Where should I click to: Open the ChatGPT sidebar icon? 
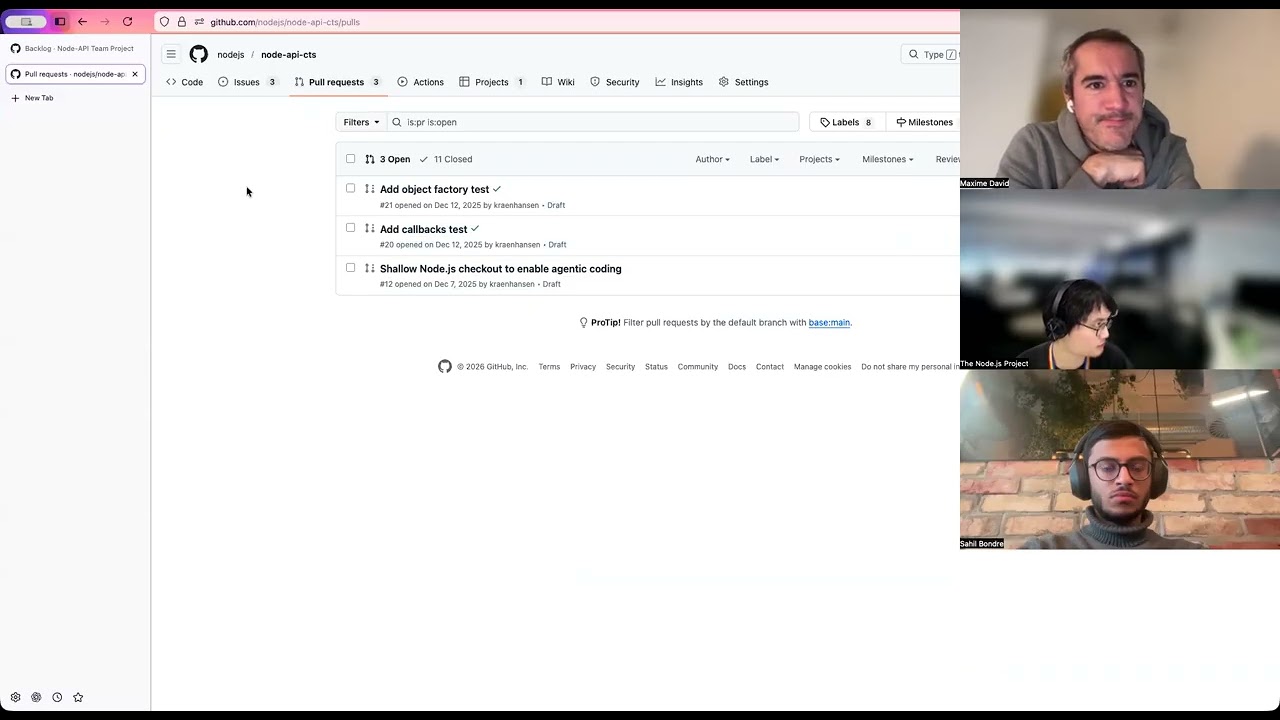tap(36, 697)
